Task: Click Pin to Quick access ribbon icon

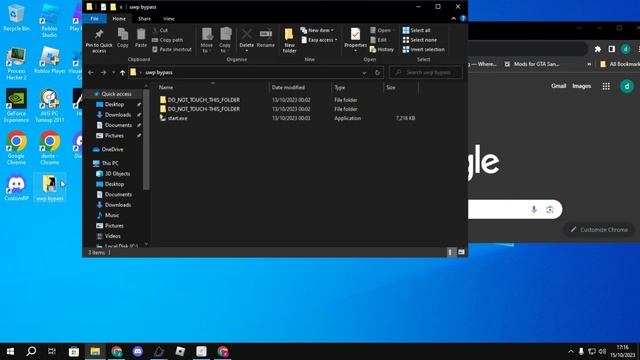Action: tap(99, 40)
